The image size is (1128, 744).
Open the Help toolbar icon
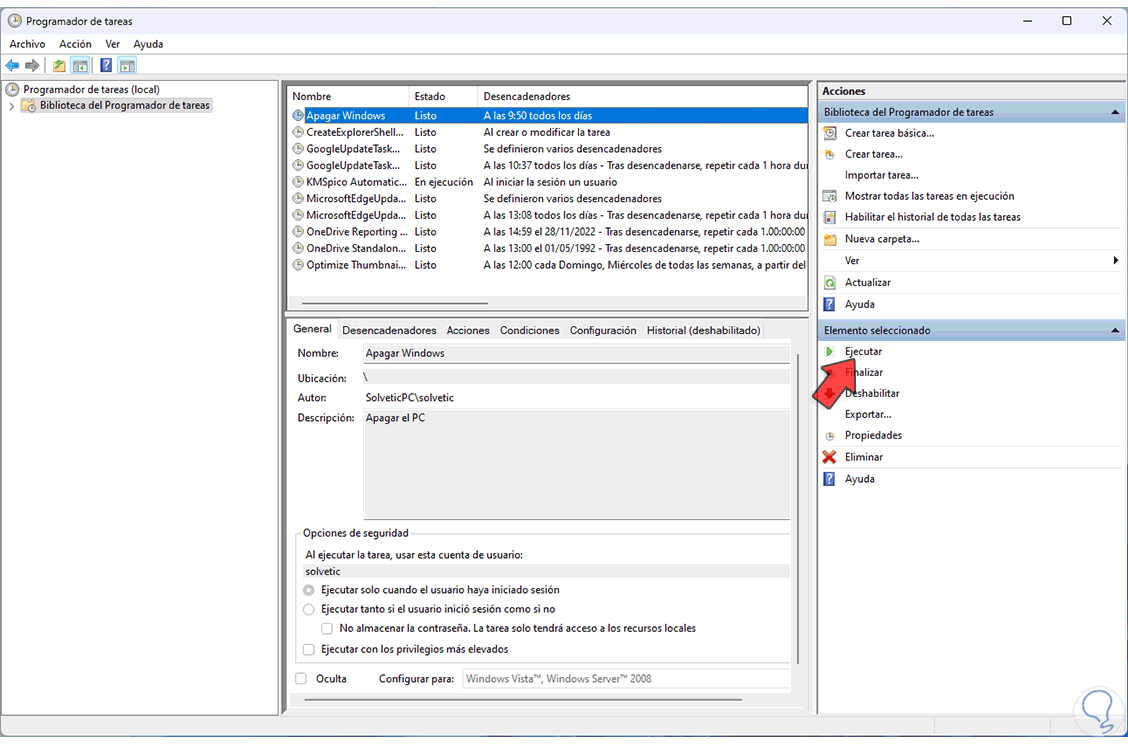coord(106,65)
